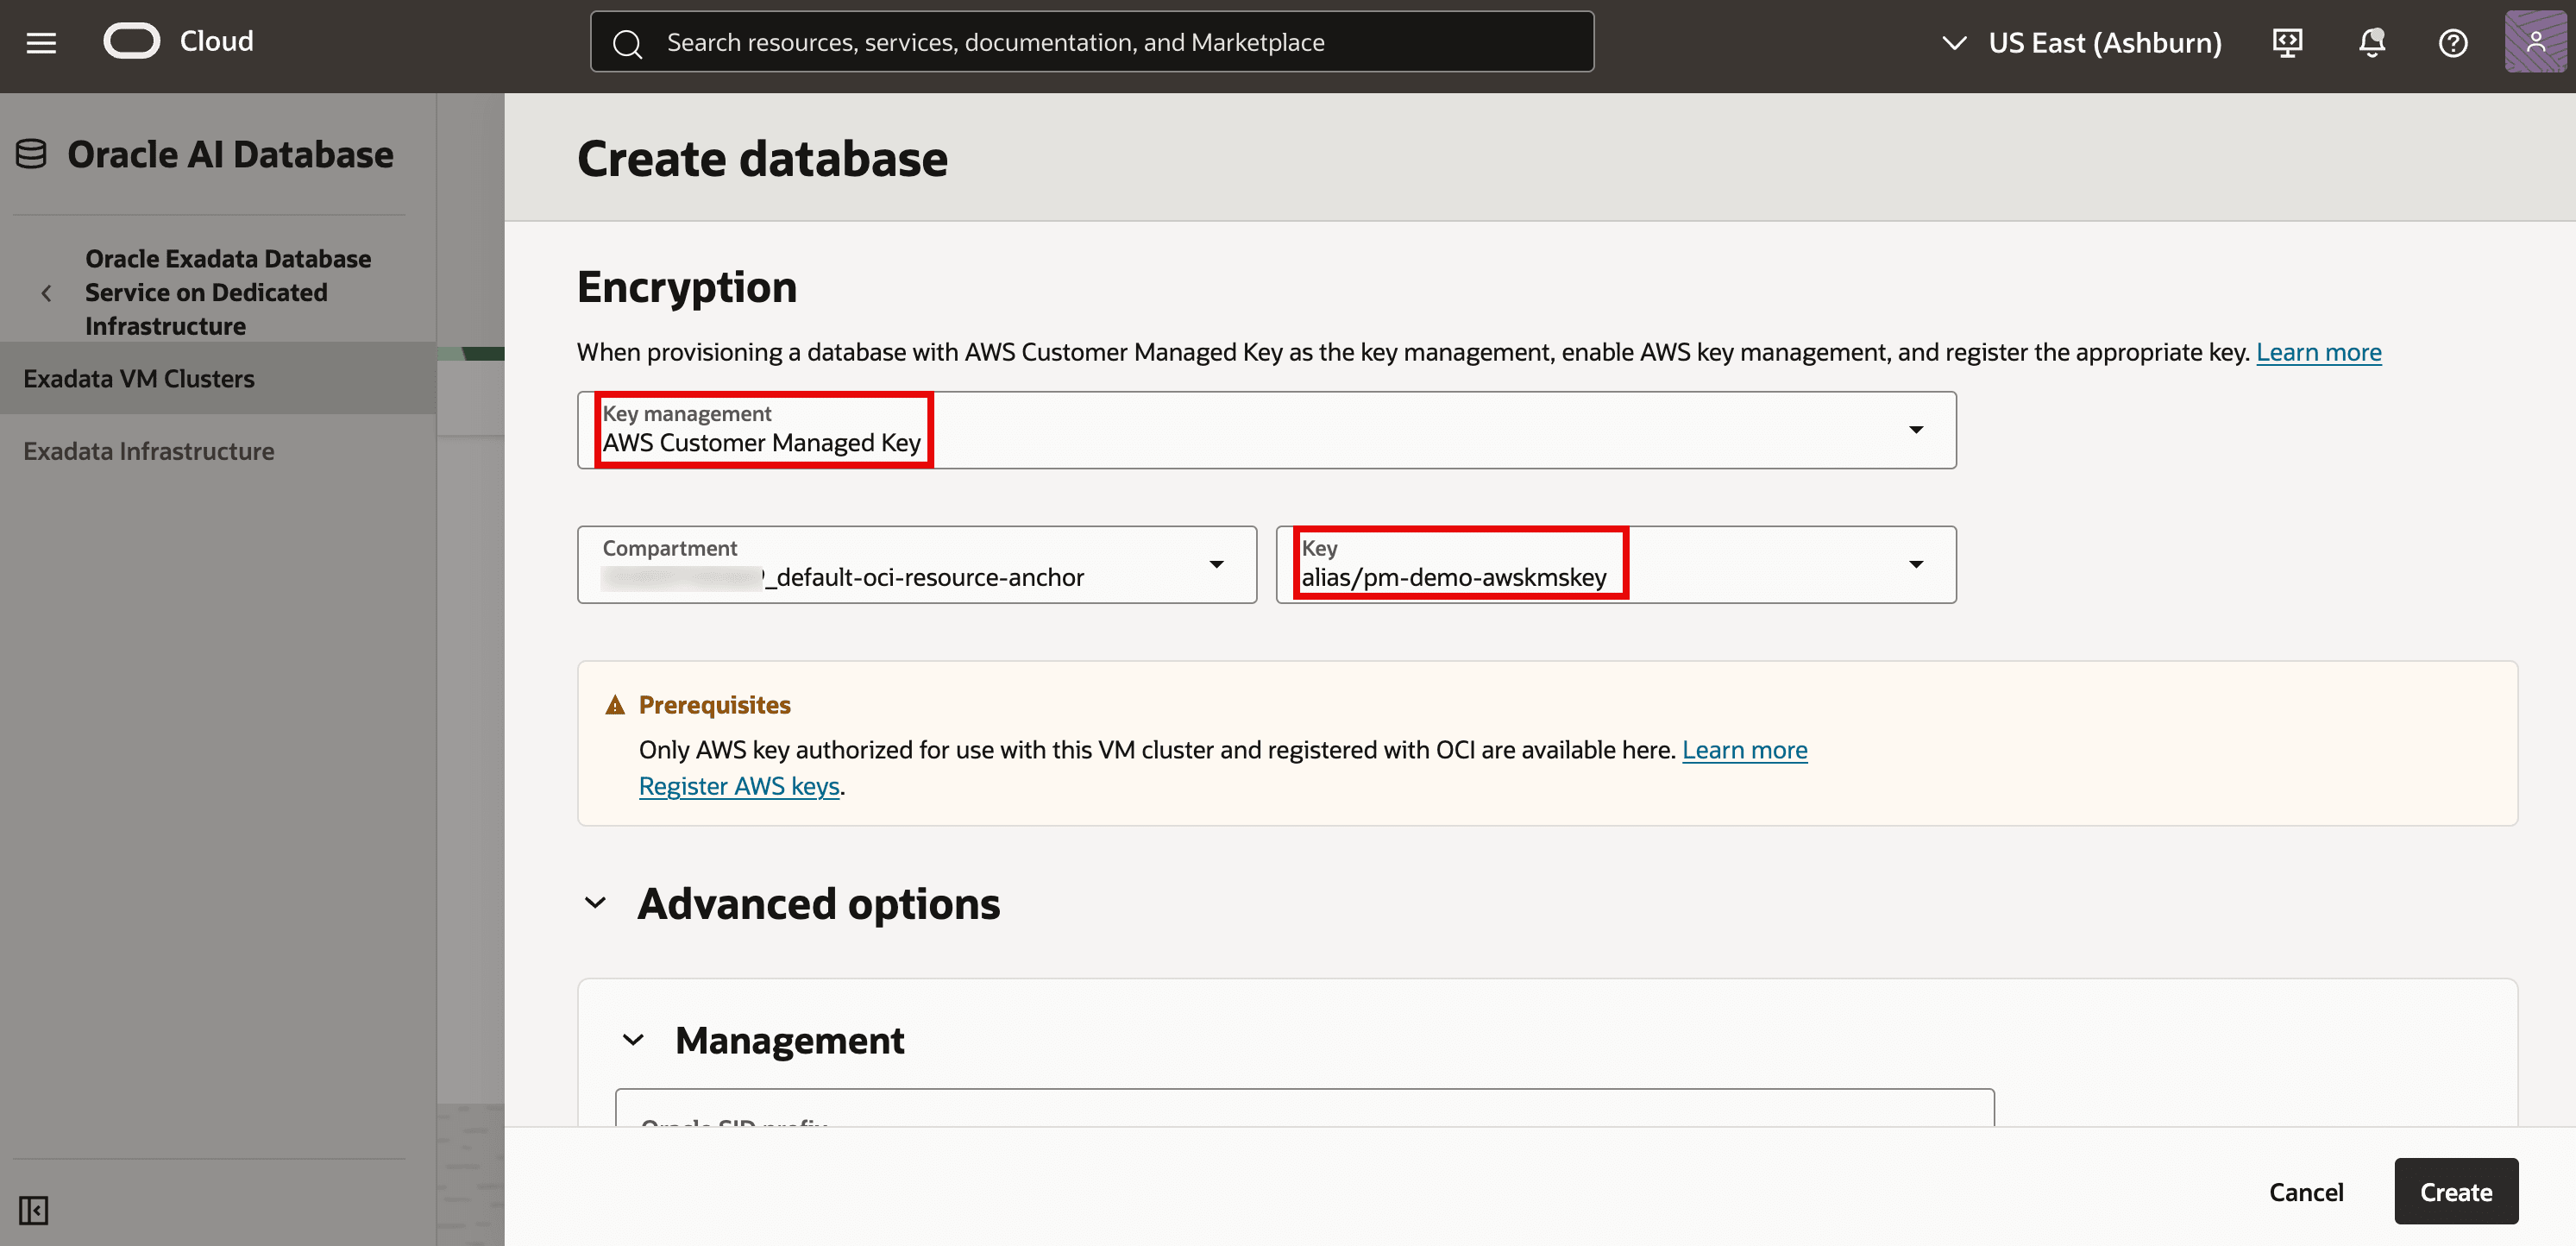Open the notifications bell

coord(2371,42)
